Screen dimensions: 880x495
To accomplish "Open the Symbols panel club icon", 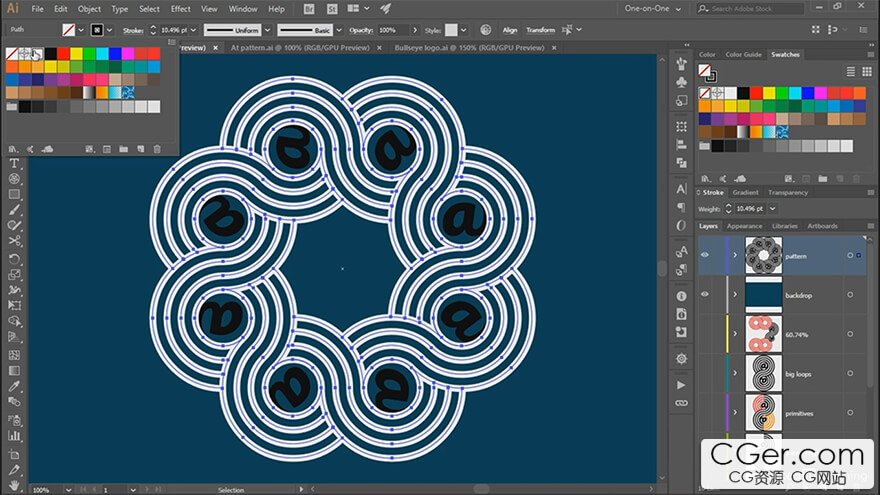I will click(681, 82).
